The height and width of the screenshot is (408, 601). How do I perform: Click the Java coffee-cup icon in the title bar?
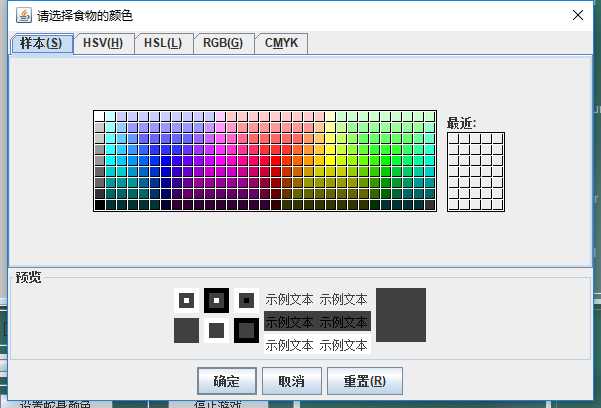[x=24, y=15]
